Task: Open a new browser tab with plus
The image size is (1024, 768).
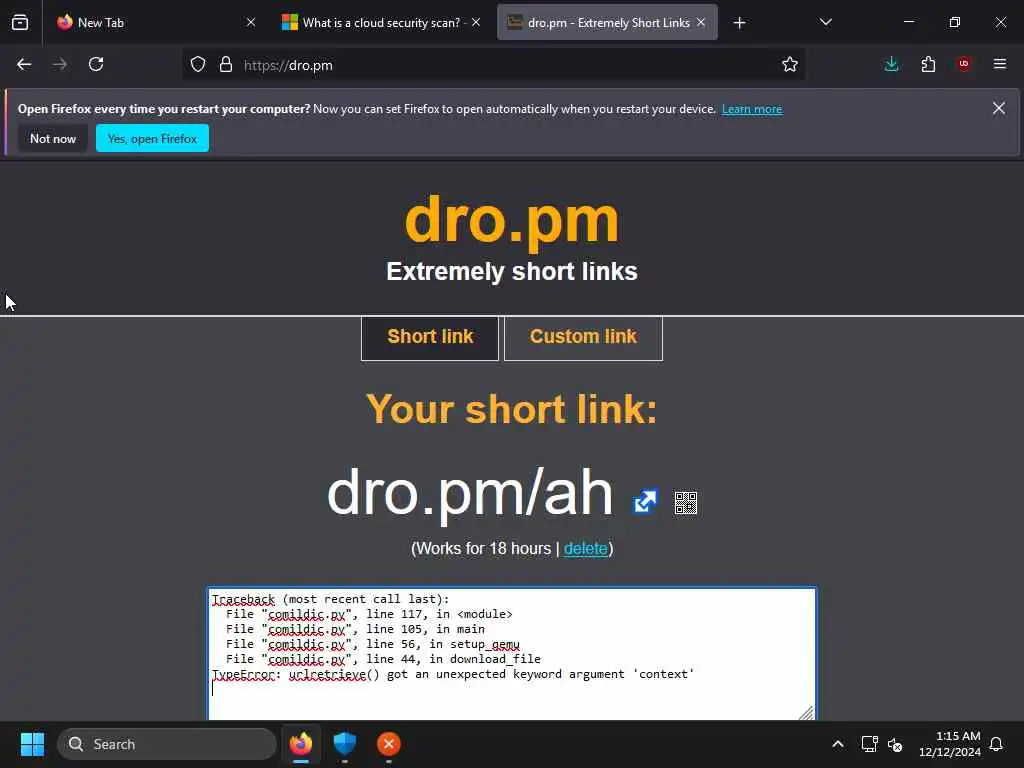Action: pos(739,23)
